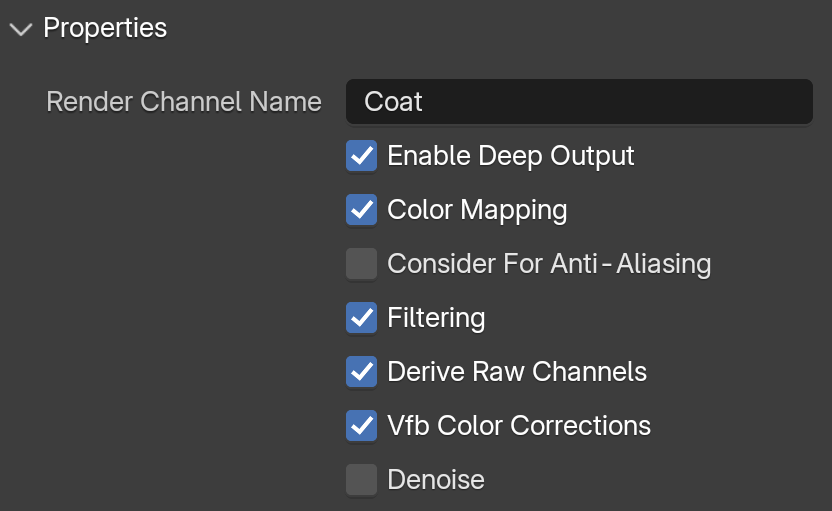This screenshot has width=832, height=511.
Task: Enable the Denoise checkbox
Action: 361,480
